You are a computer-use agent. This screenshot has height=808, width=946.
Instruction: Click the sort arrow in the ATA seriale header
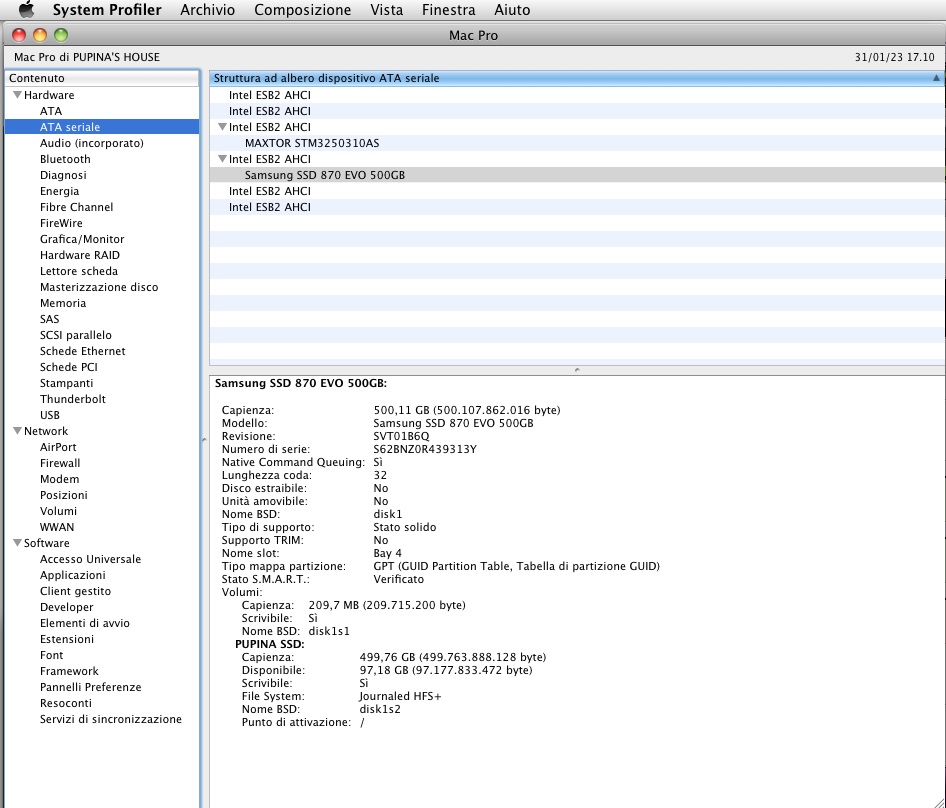tap(936, 78)
